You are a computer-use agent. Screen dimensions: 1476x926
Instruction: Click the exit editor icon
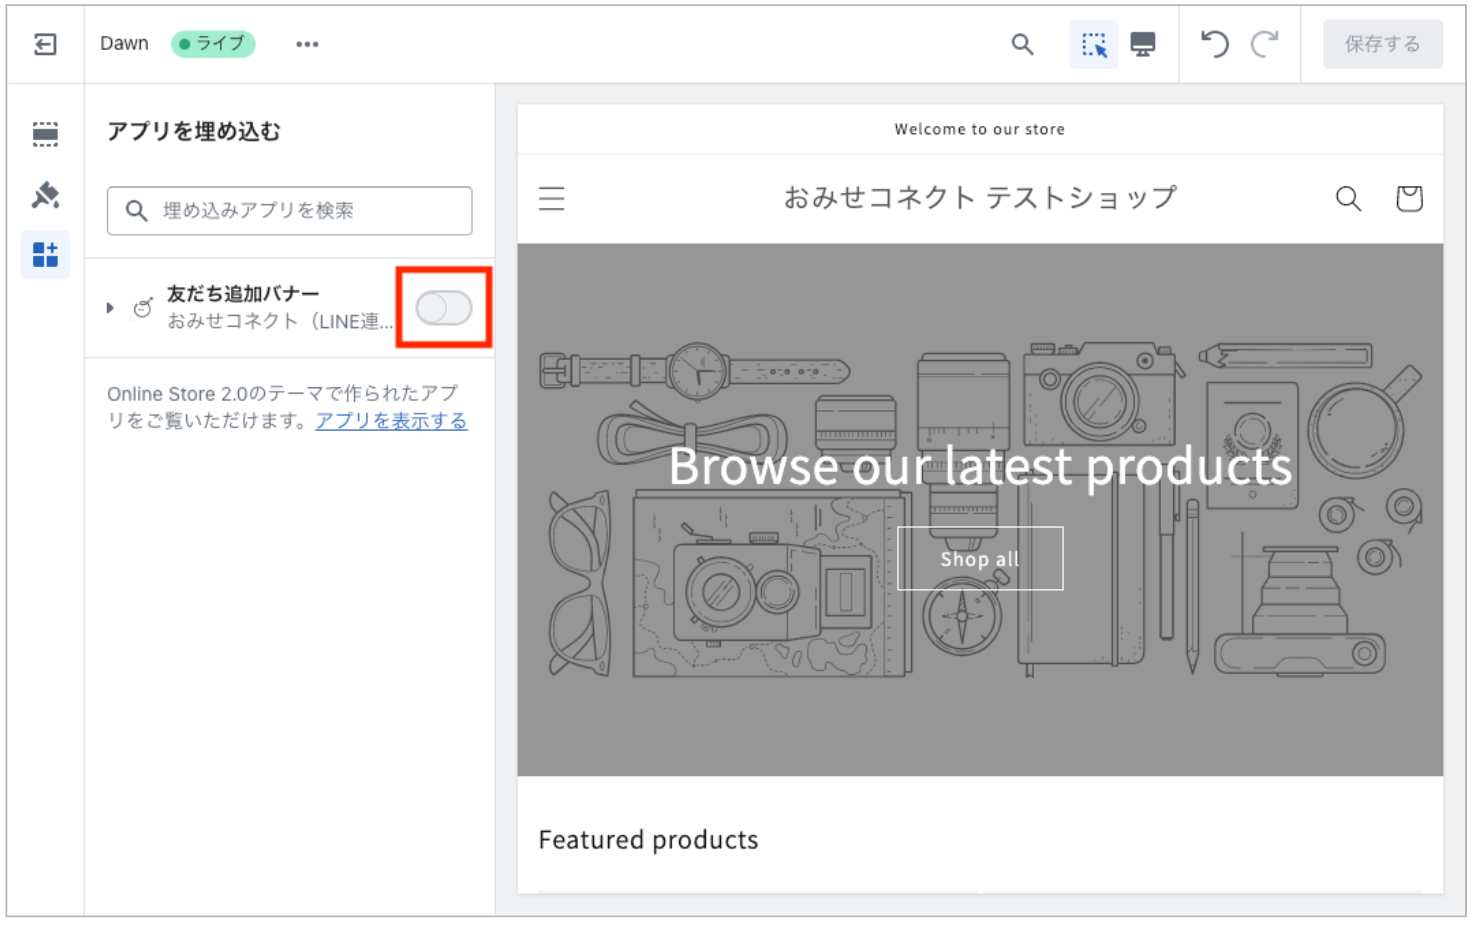coord(45,44)
